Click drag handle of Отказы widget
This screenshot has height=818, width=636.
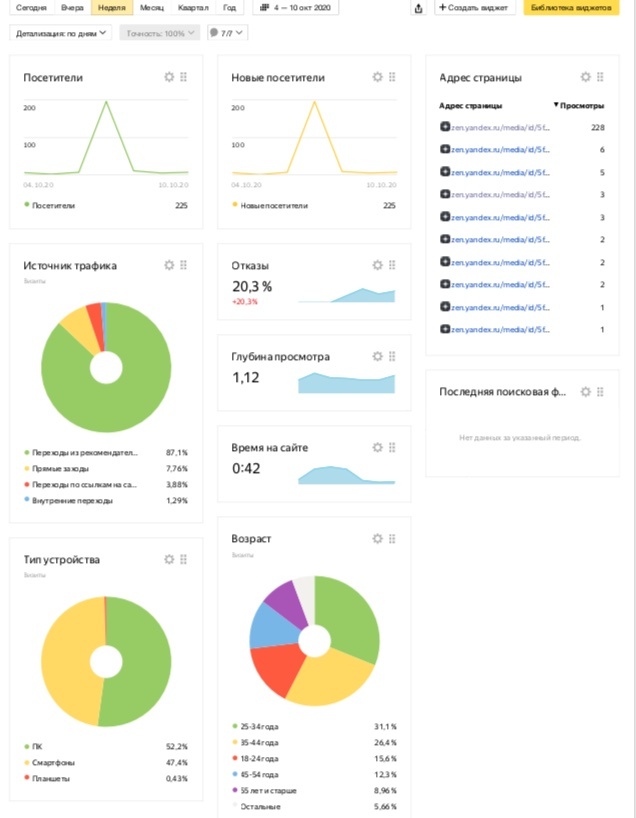392,265
